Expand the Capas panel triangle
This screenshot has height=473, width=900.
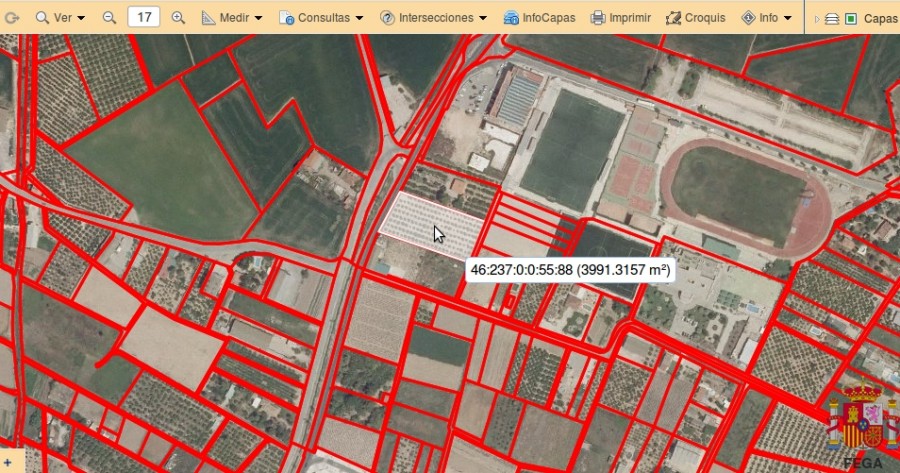point(816,18)
